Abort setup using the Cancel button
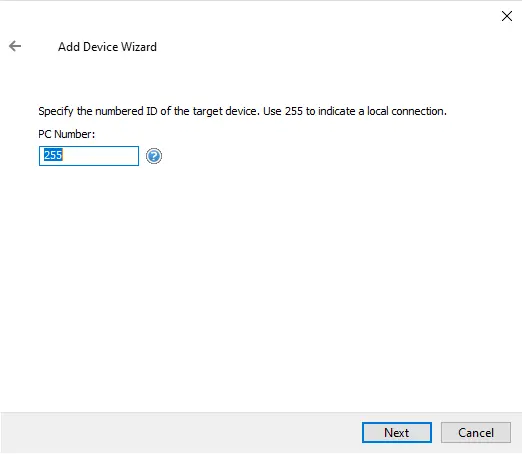 [x=476, y=432]
